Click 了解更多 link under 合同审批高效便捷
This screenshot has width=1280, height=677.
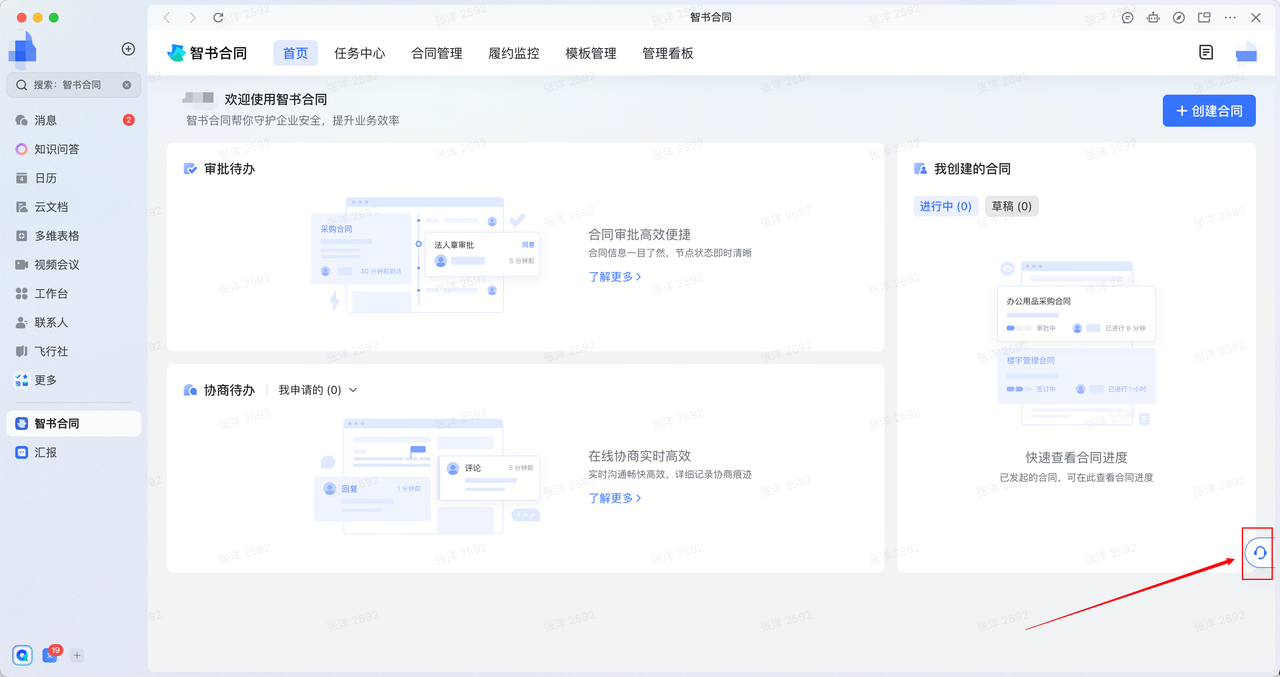[614, 277]
